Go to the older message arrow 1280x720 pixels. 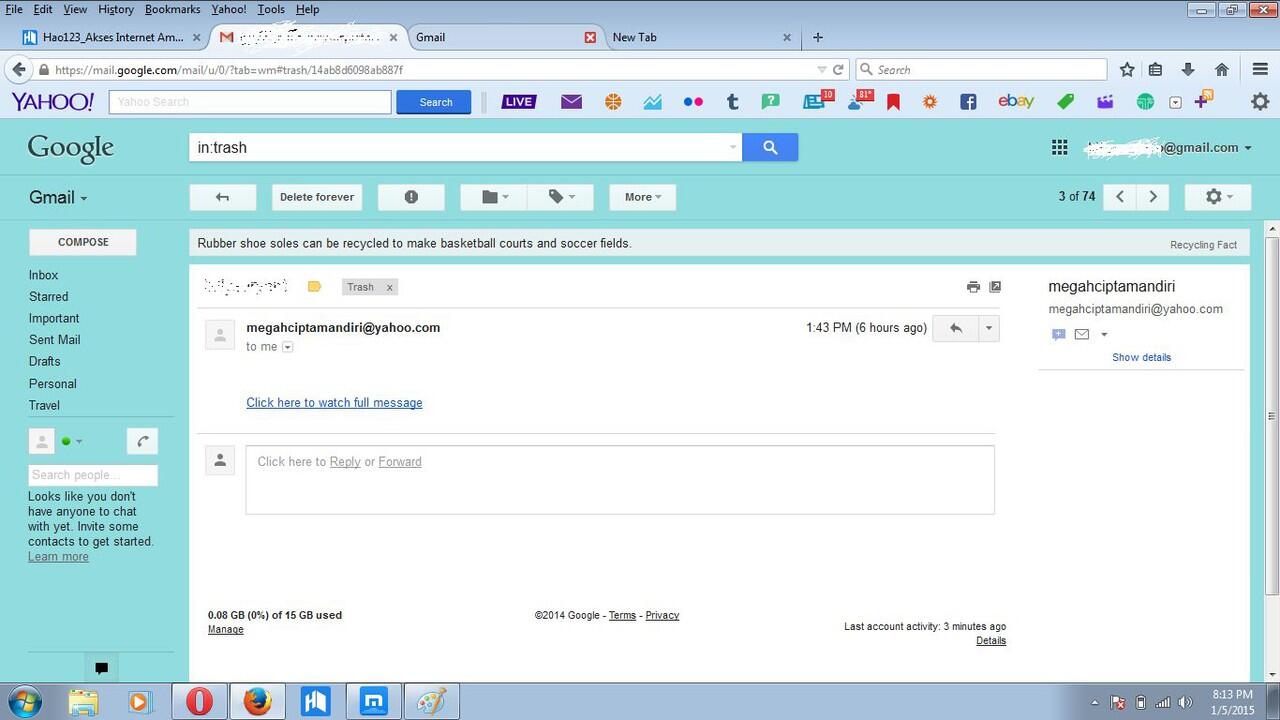tap(1153, 197)
